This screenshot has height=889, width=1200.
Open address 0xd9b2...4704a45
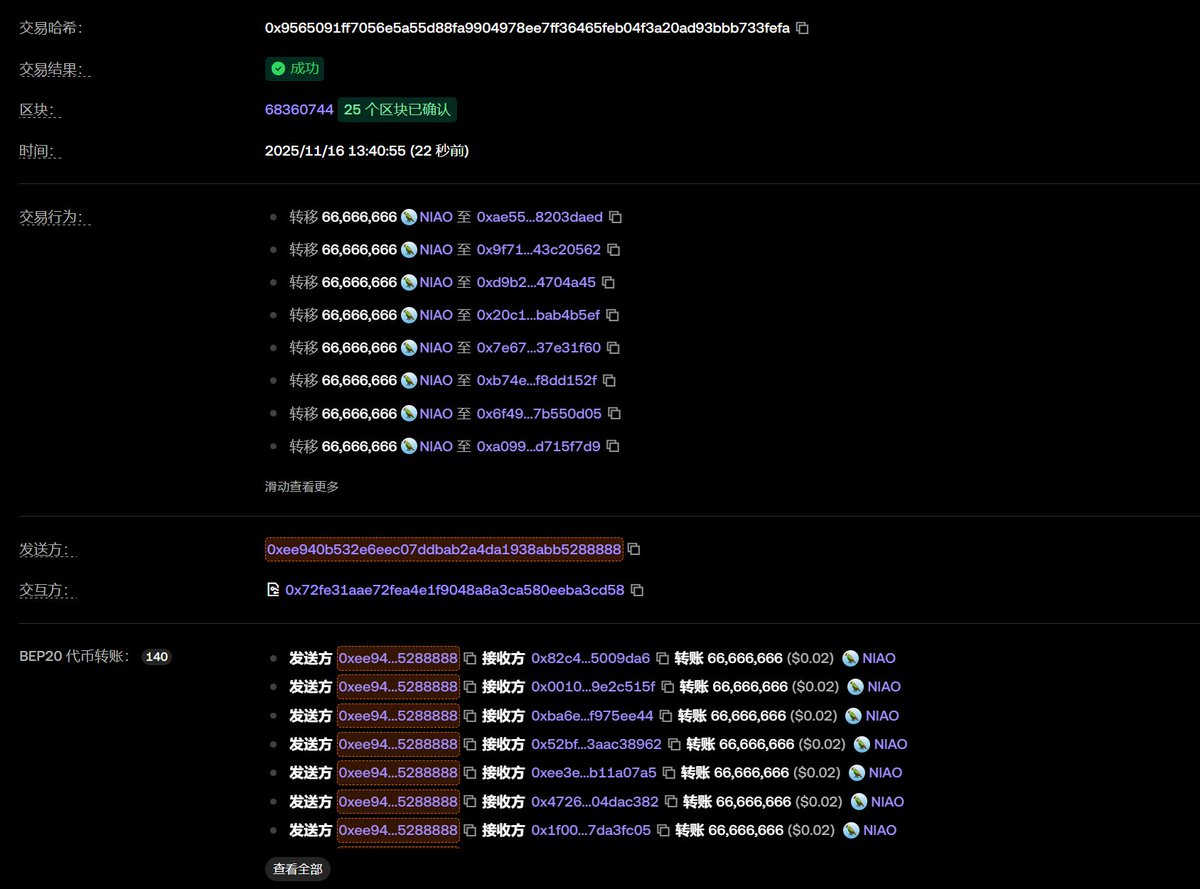pyautogui.click(x=536, y=283)
